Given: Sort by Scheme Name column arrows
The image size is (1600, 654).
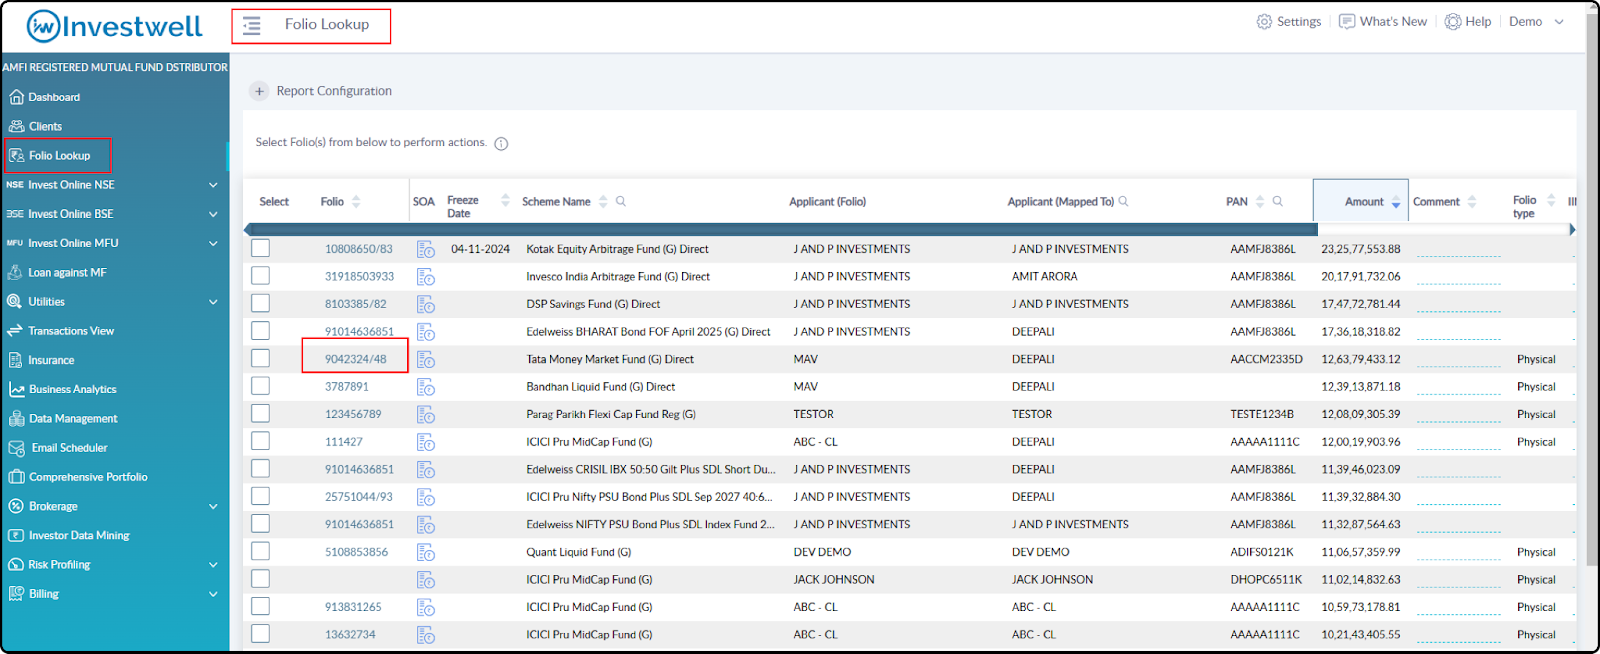Looking at the screenshot, I should (603, 202).
